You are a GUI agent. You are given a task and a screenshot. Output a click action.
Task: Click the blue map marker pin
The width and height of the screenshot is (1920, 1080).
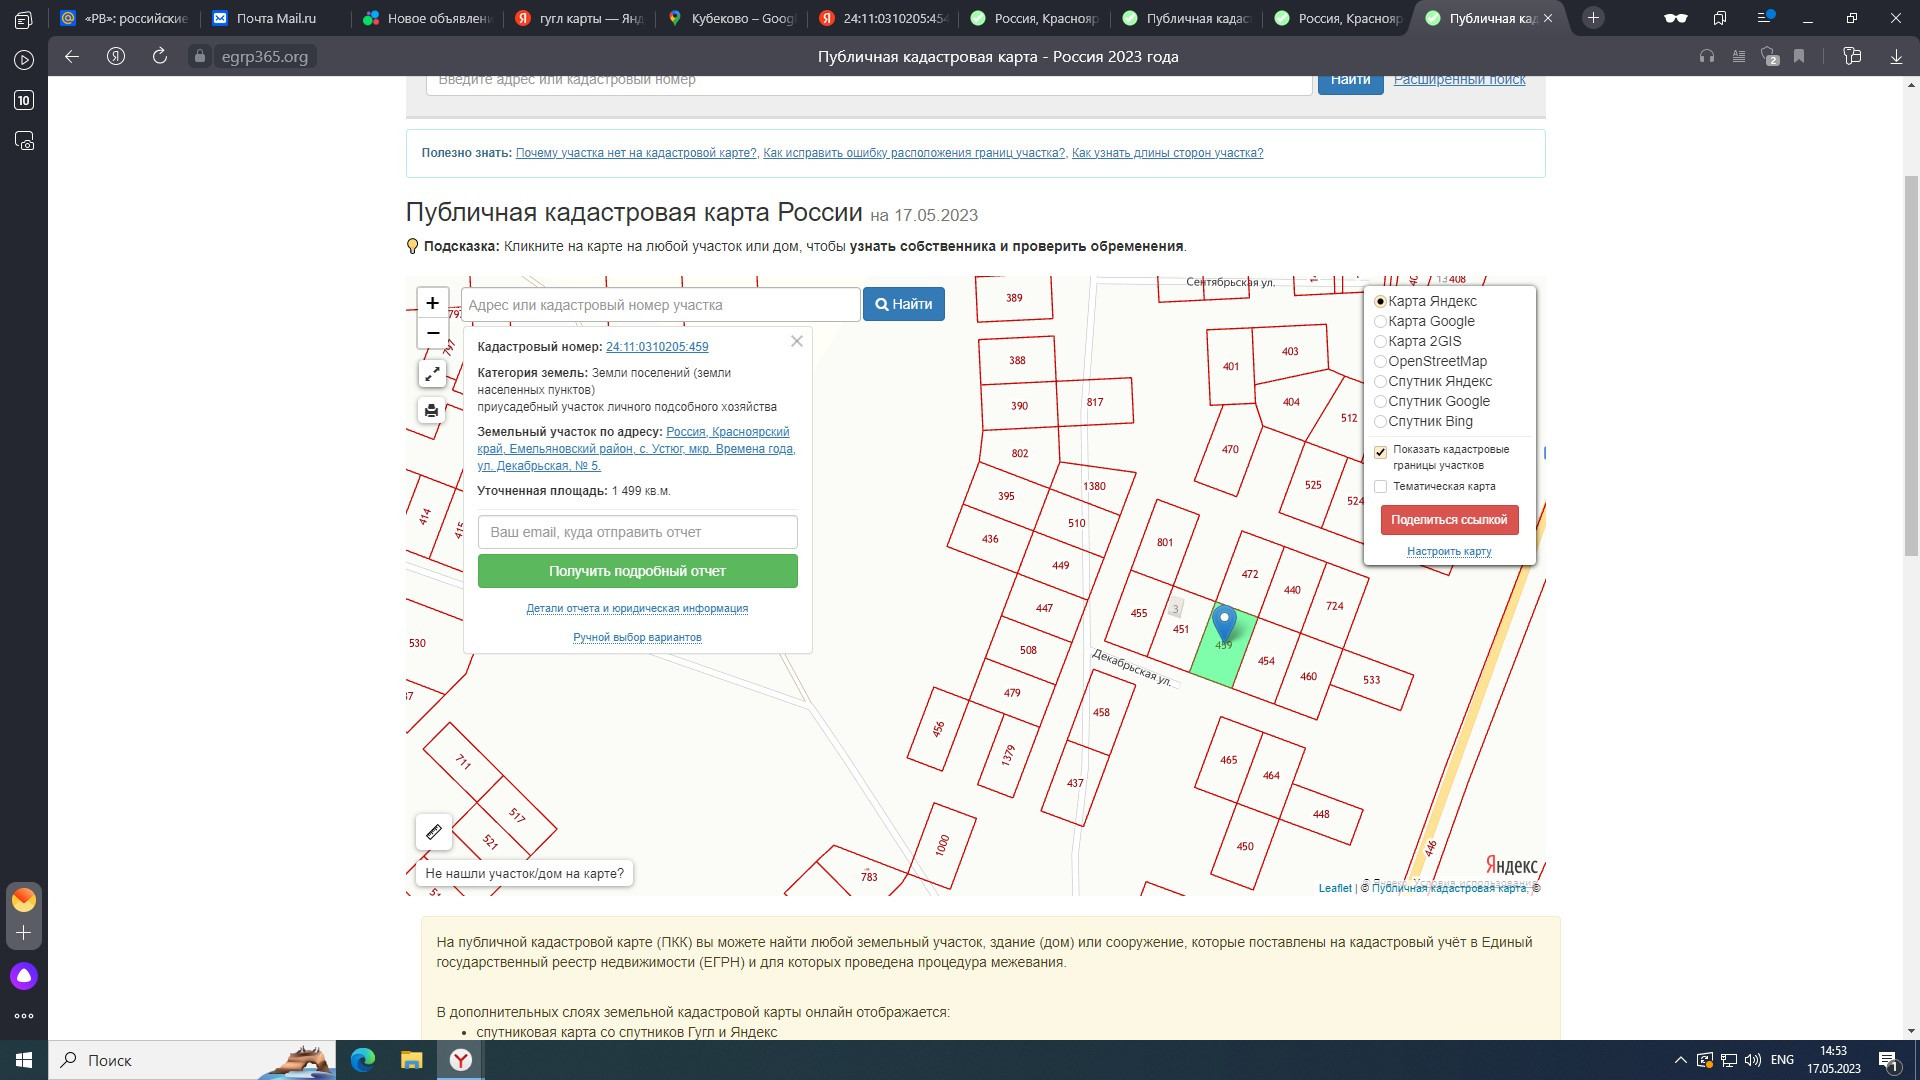(x=1224, y=623)
